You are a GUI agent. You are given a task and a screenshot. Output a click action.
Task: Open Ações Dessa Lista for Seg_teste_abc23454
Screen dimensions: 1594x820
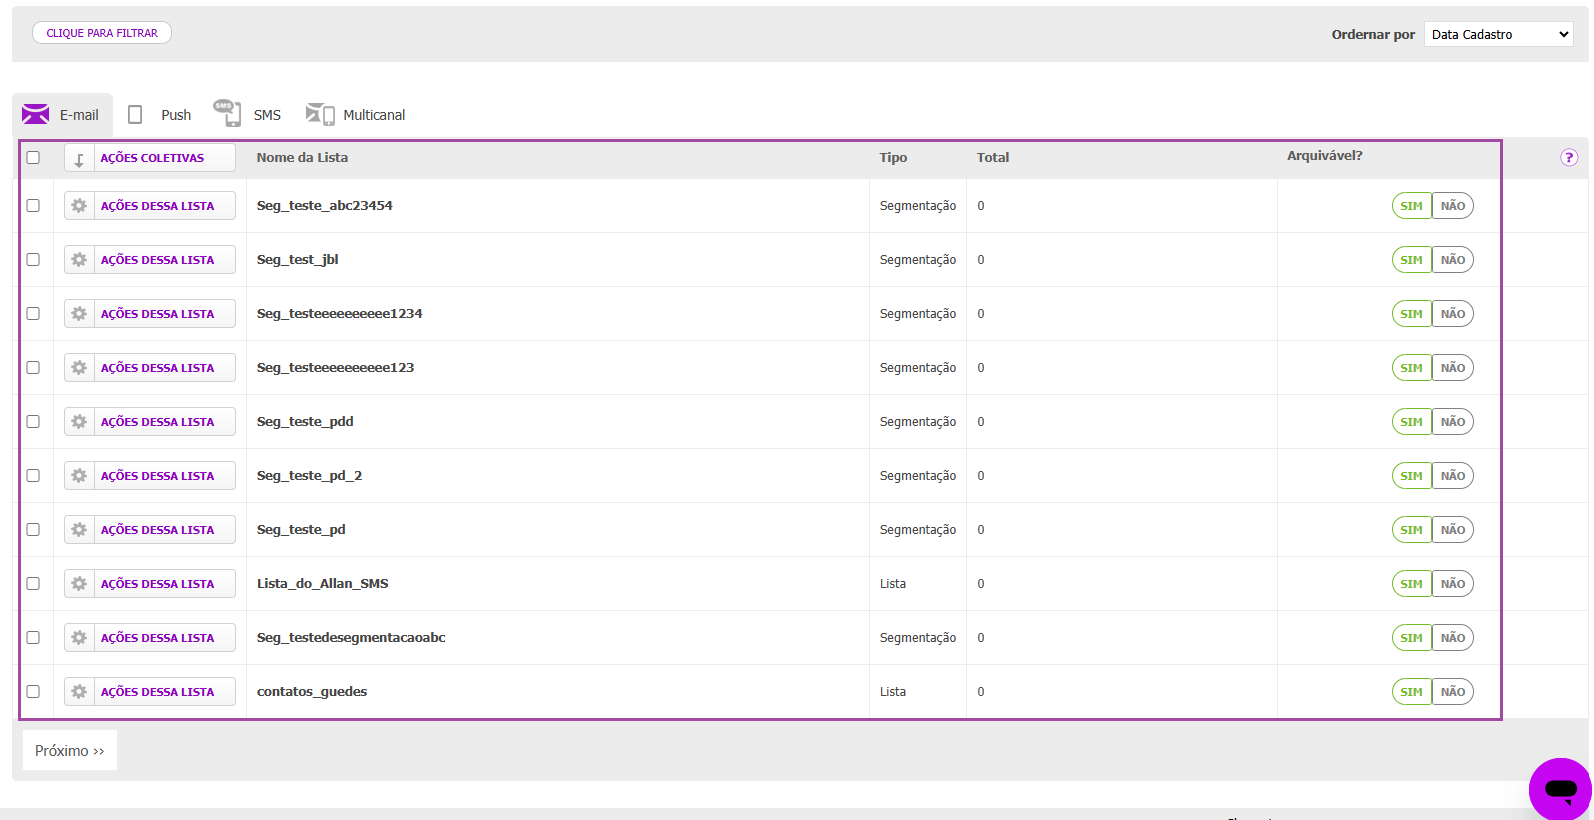150,206
